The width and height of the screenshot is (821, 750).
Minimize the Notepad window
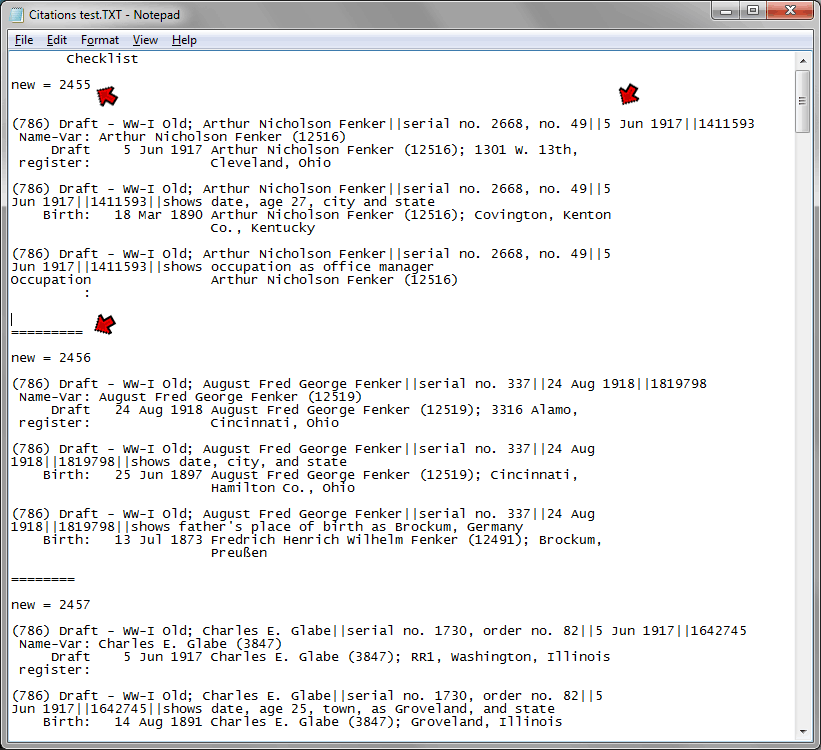click(x=724, y=11)
